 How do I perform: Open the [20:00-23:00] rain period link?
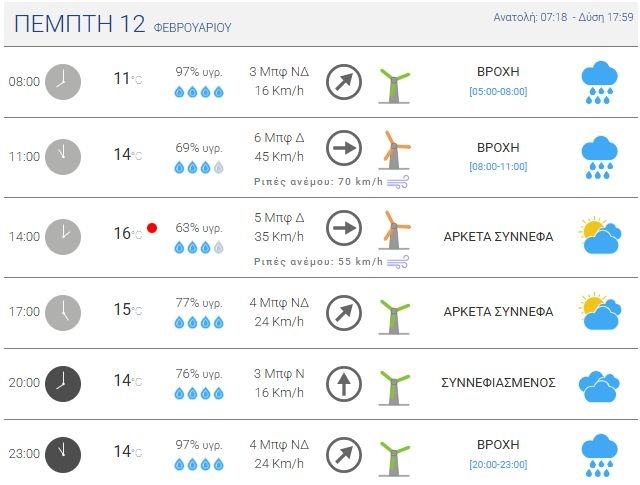[498, 464]
